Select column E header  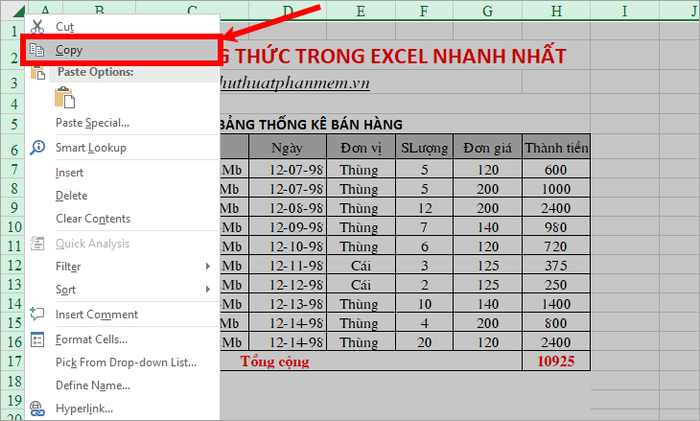point(361,10)
